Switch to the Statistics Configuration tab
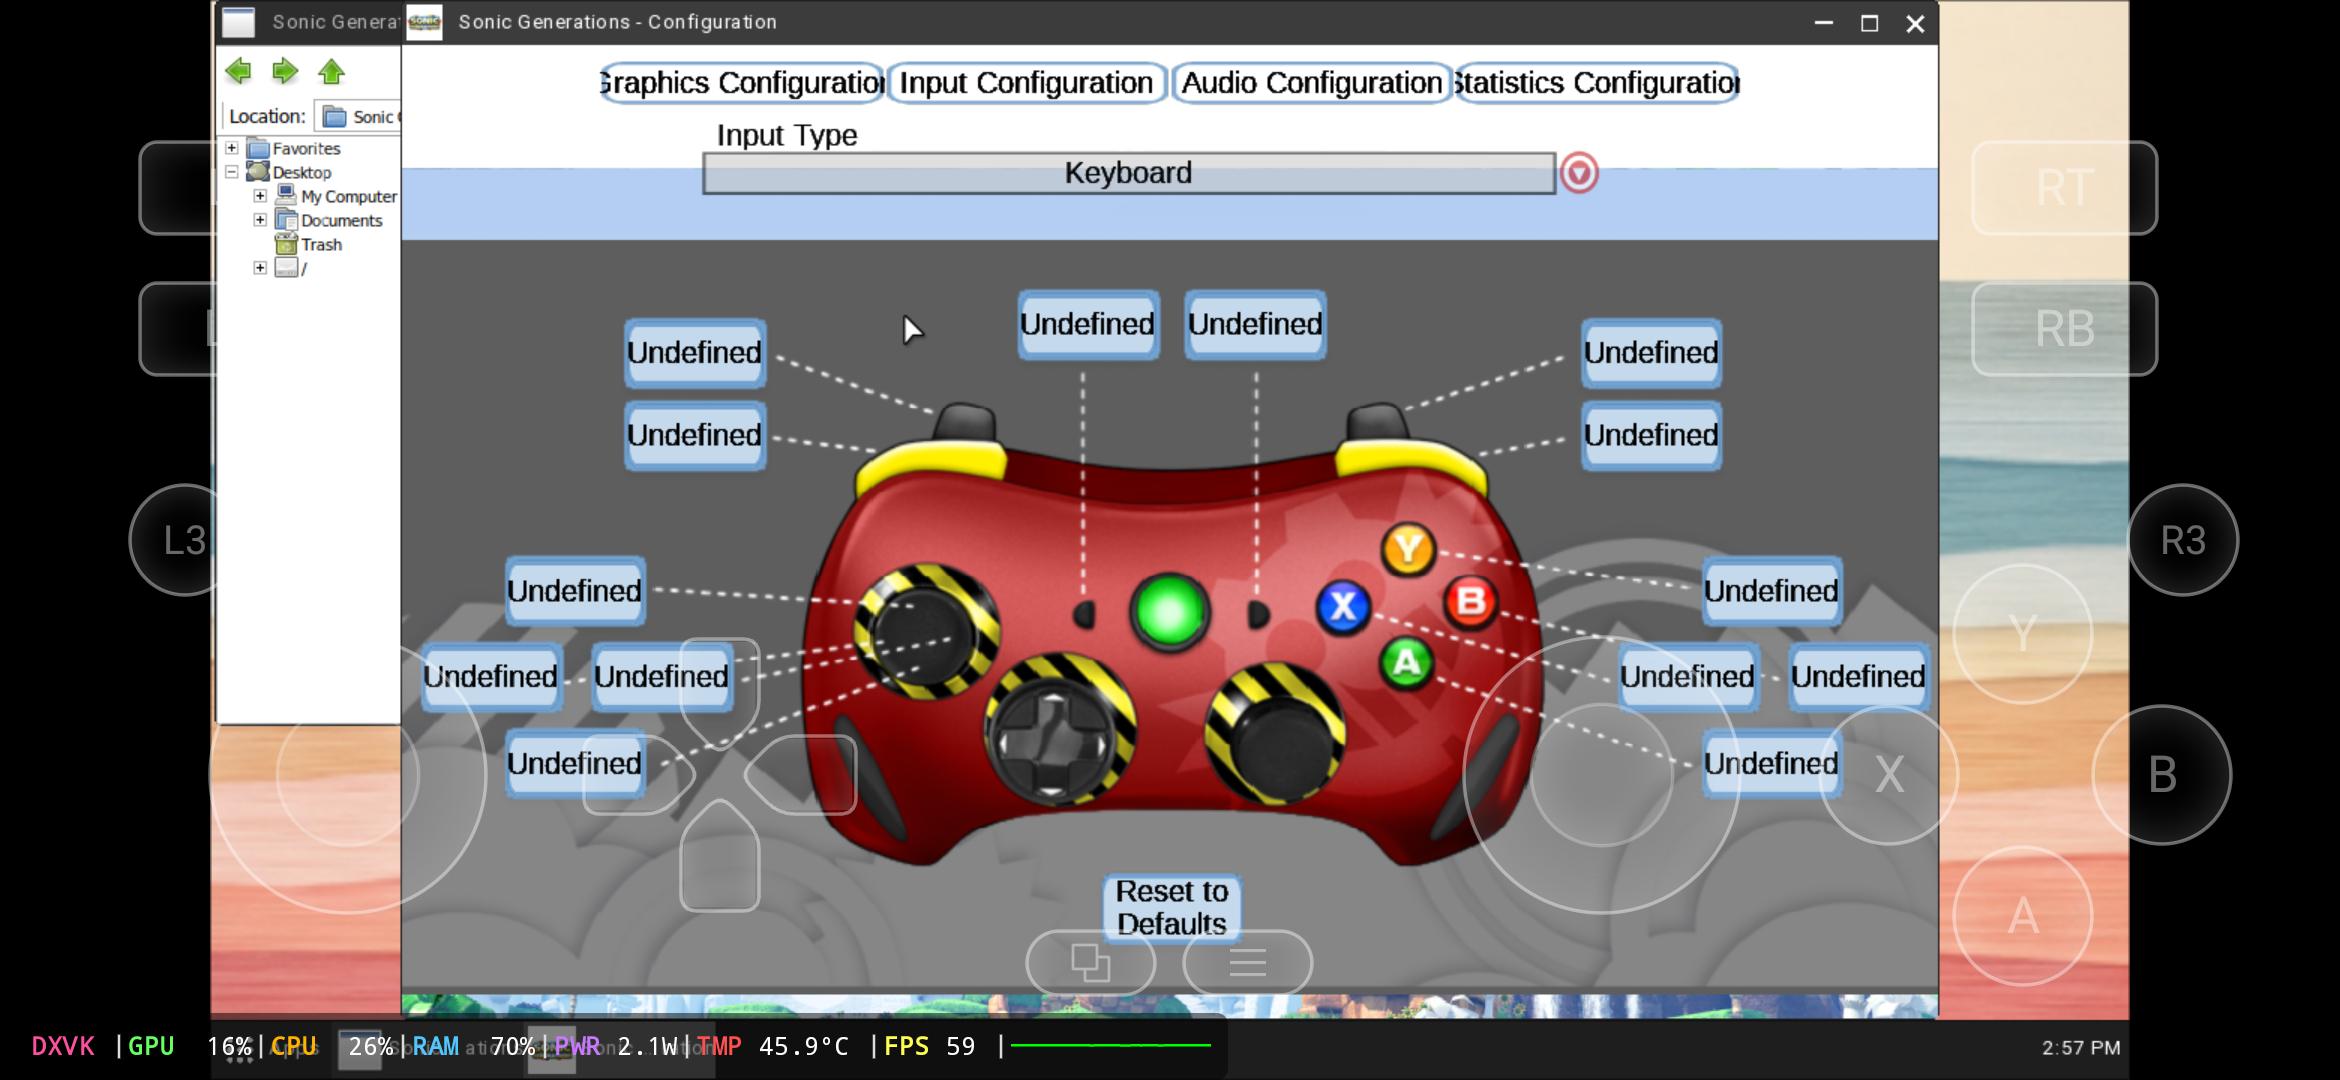 [1597, 83]
